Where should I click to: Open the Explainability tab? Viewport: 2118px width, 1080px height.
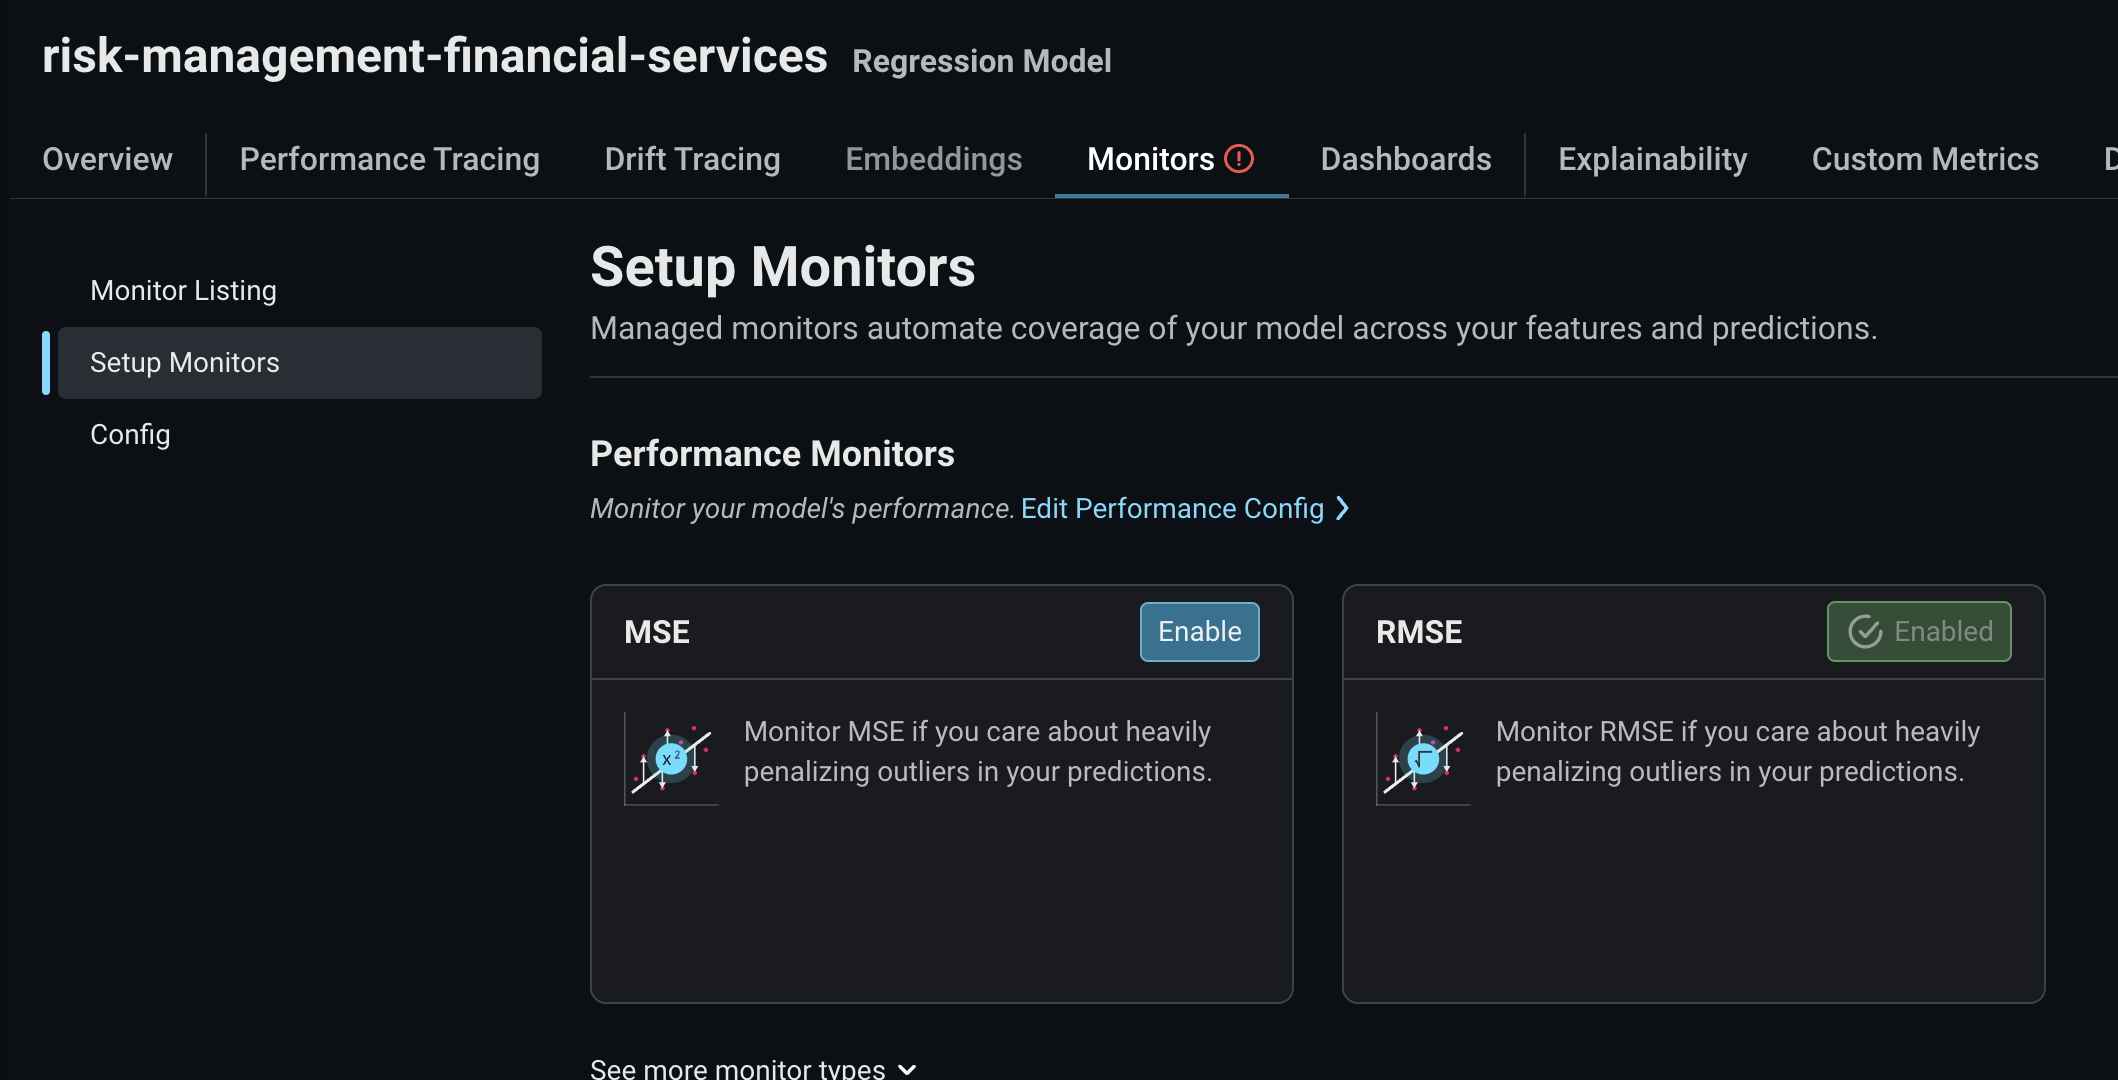[1652, 160]
